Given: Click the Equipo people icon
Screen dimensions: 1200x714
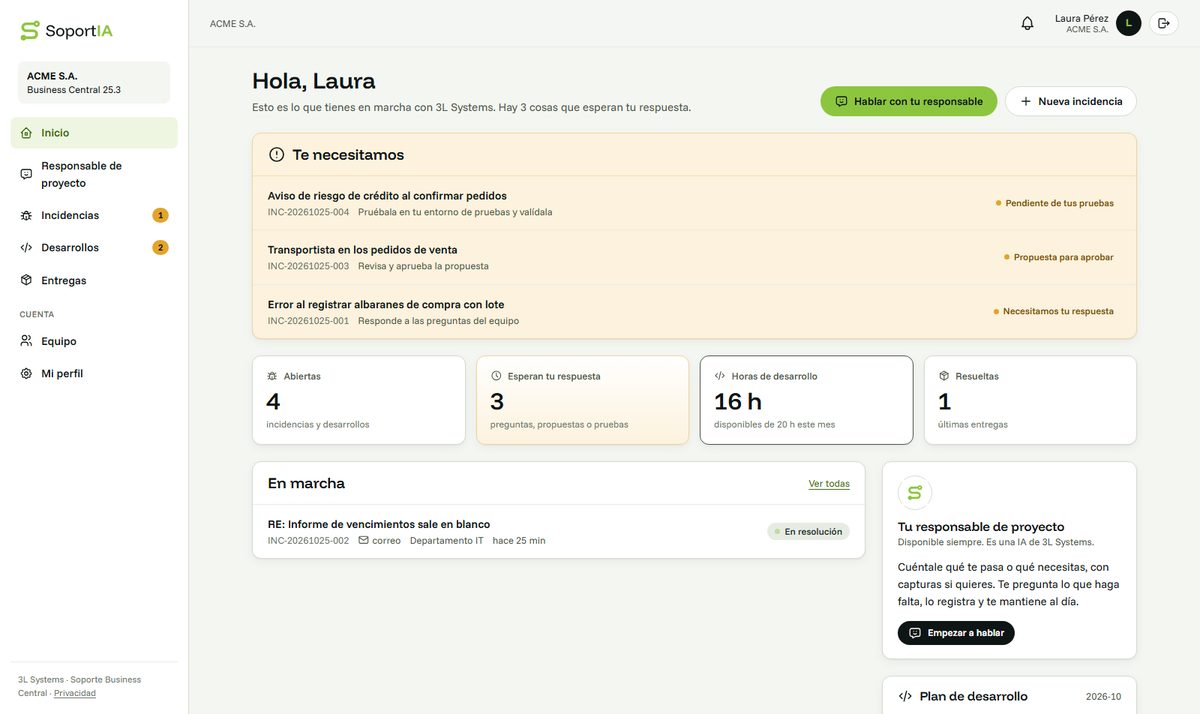Looking at the screenshot, I should pos(26,341).
